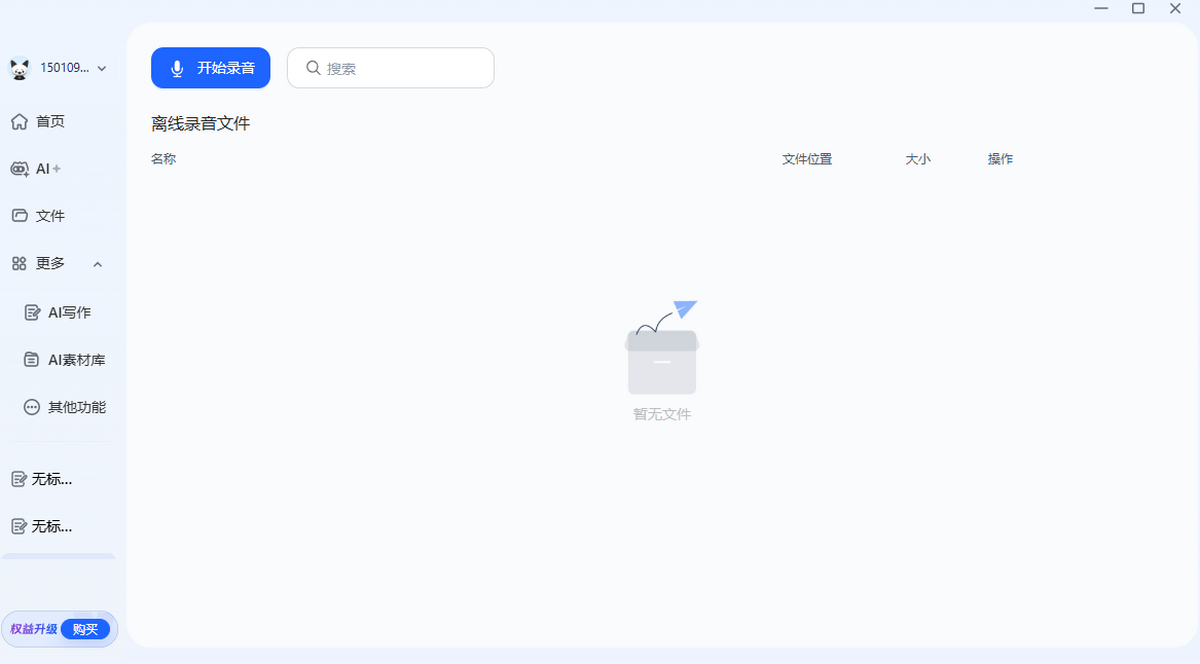Click the microphone icon on 开始录音 button
Viewport: 1200px width, 664px height.
[177, 67]
